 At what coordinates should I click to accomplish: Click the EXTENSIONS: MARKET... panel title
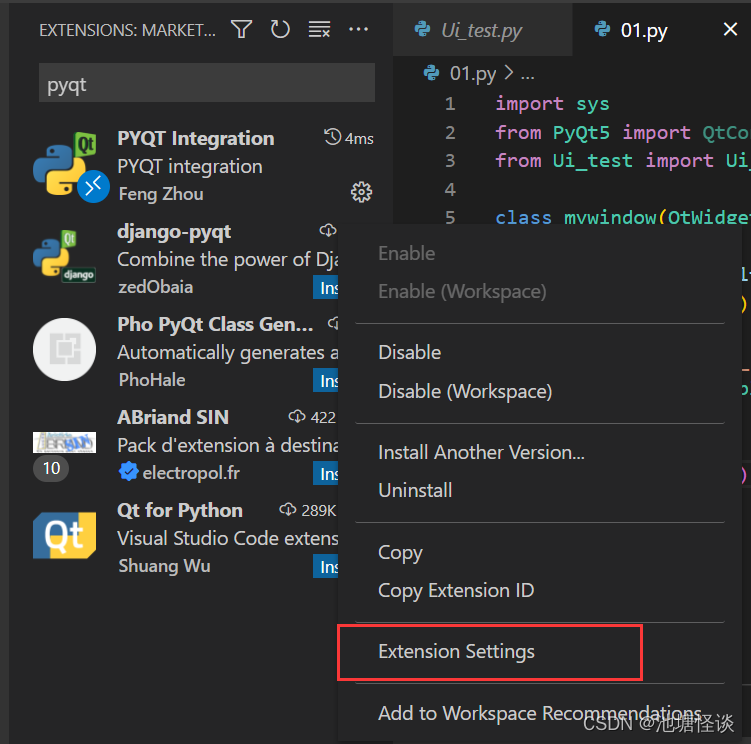click(127, 30)
